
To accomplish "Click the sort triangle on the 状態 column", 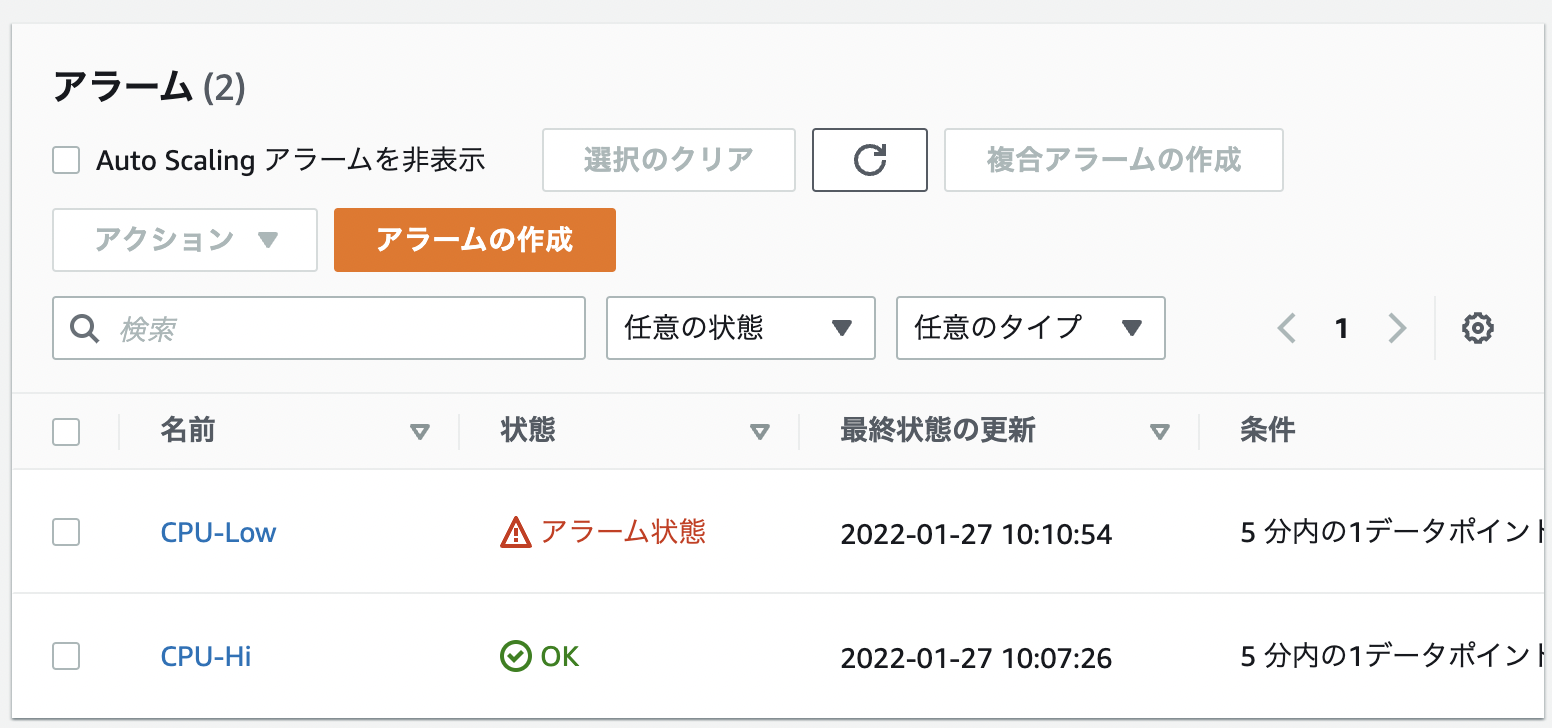I will click(761, 431).
